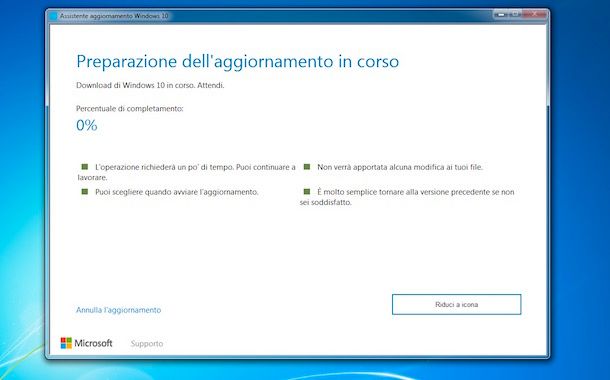The height and width of the screenshot is (380, 610).
Task: Click the Percentuale di completamento label
Action: 130,109
